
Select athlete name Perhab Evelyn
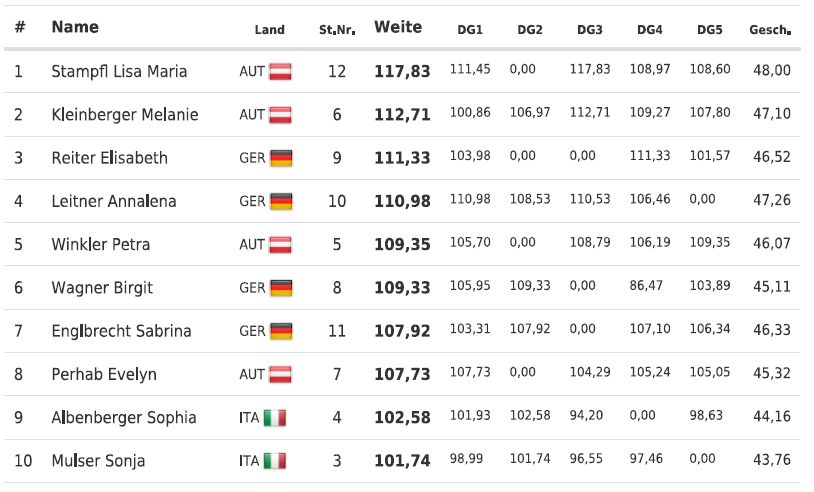(104, 375)
